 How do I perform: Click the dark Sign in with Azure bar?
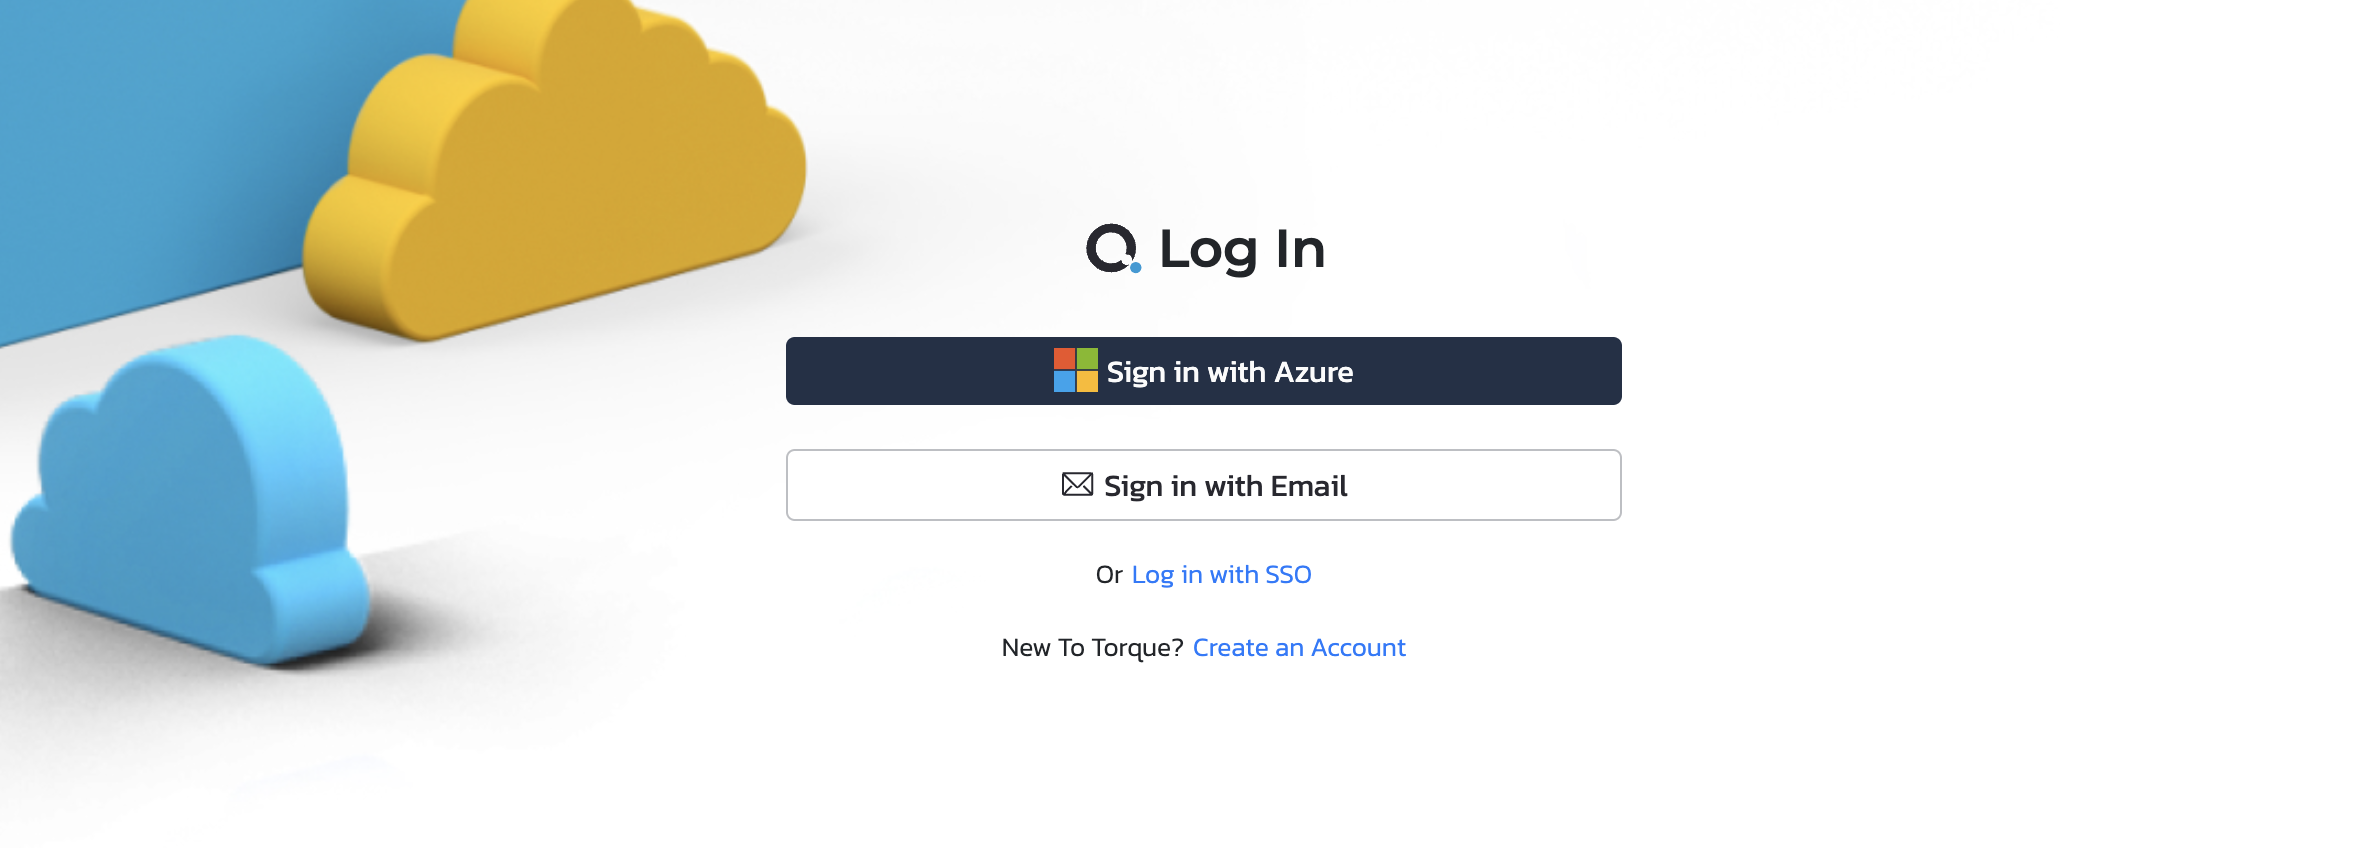(1203, 371)
